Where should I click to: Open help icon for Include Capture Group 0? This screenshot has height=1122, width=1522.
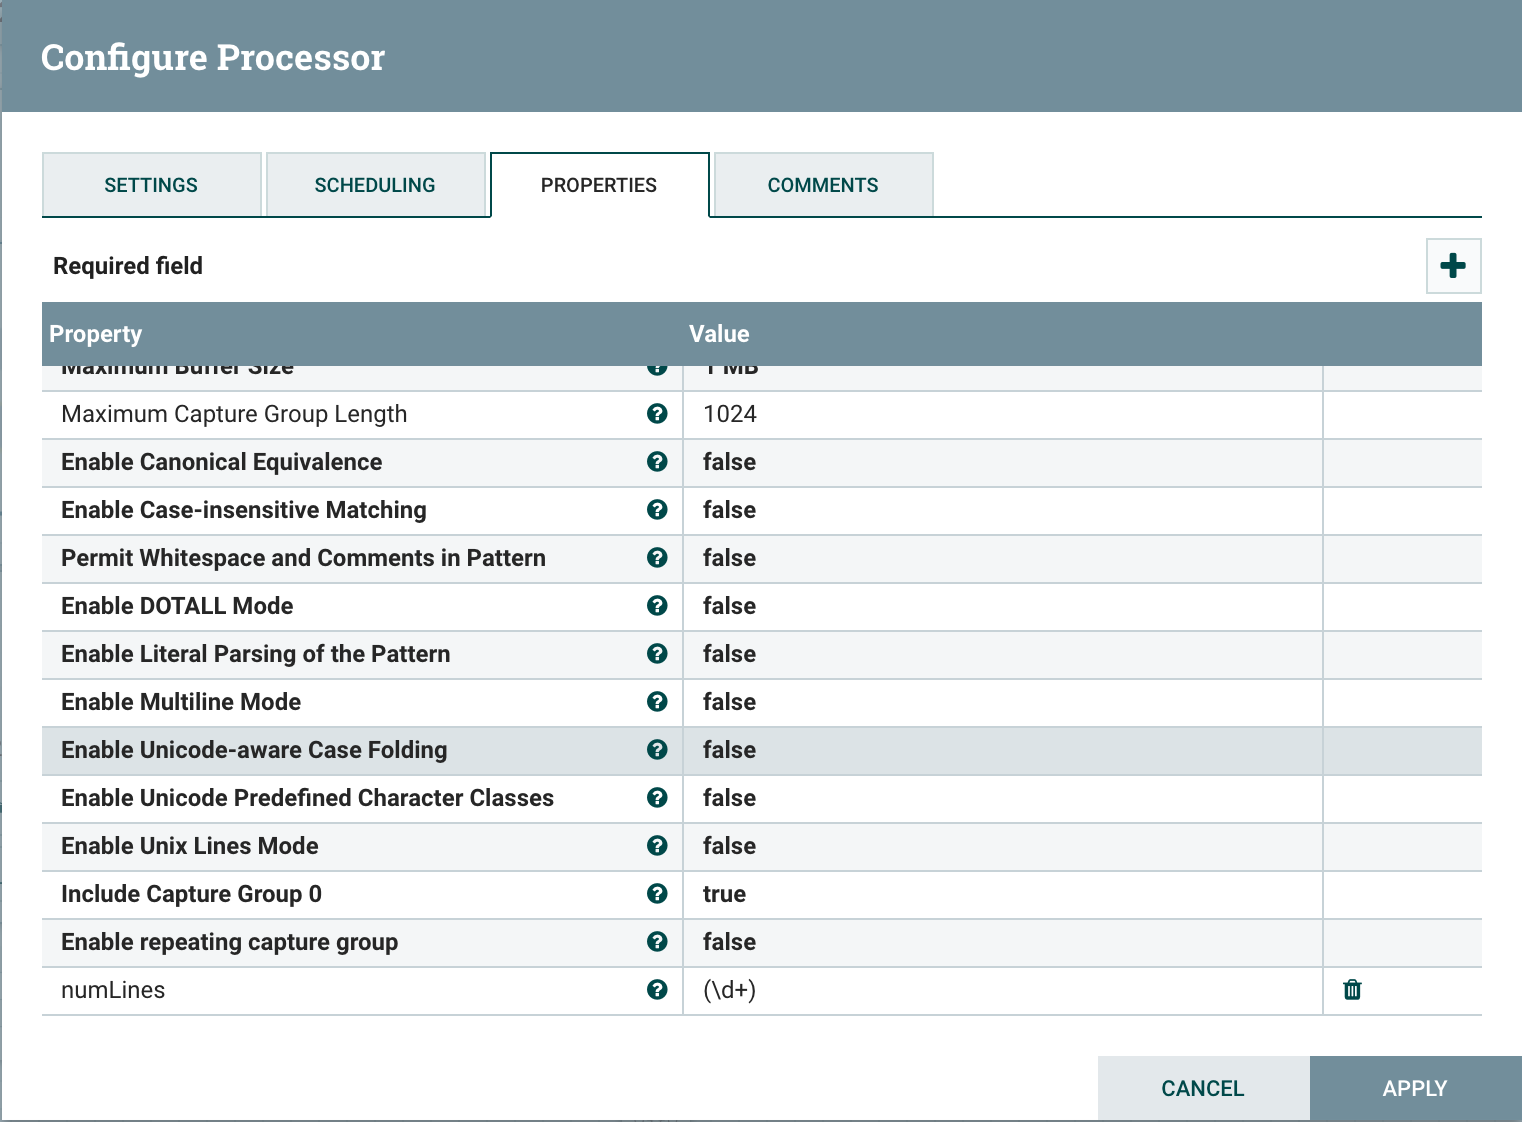(x=657, y=894)
